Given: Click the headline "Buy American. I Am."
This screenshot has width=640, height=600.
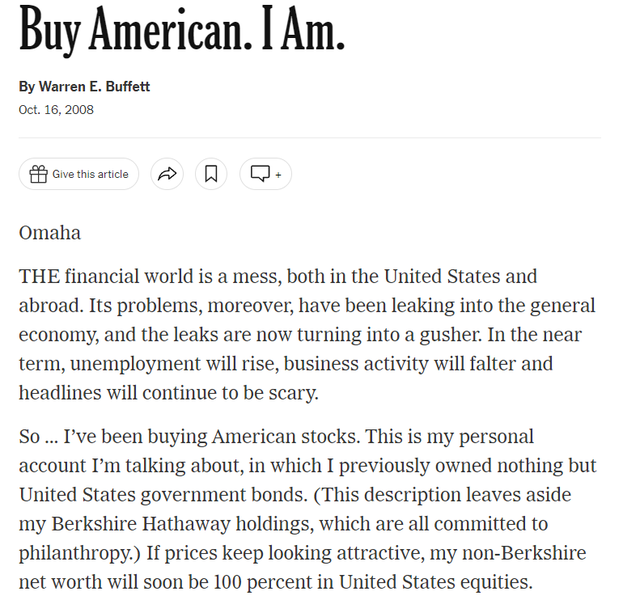Looking at the screenshot, I should click(x=182, y=33).
